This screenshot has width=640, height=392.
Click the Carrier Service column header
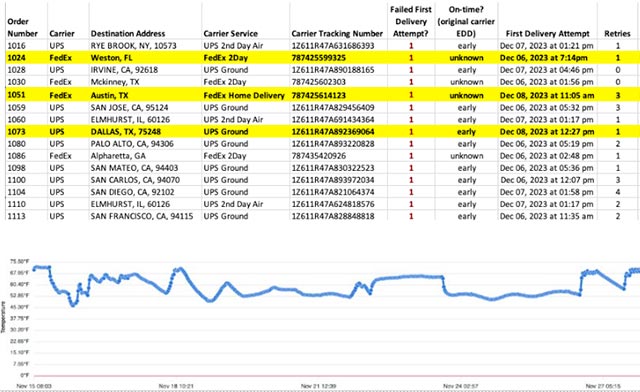pos(231,33)
